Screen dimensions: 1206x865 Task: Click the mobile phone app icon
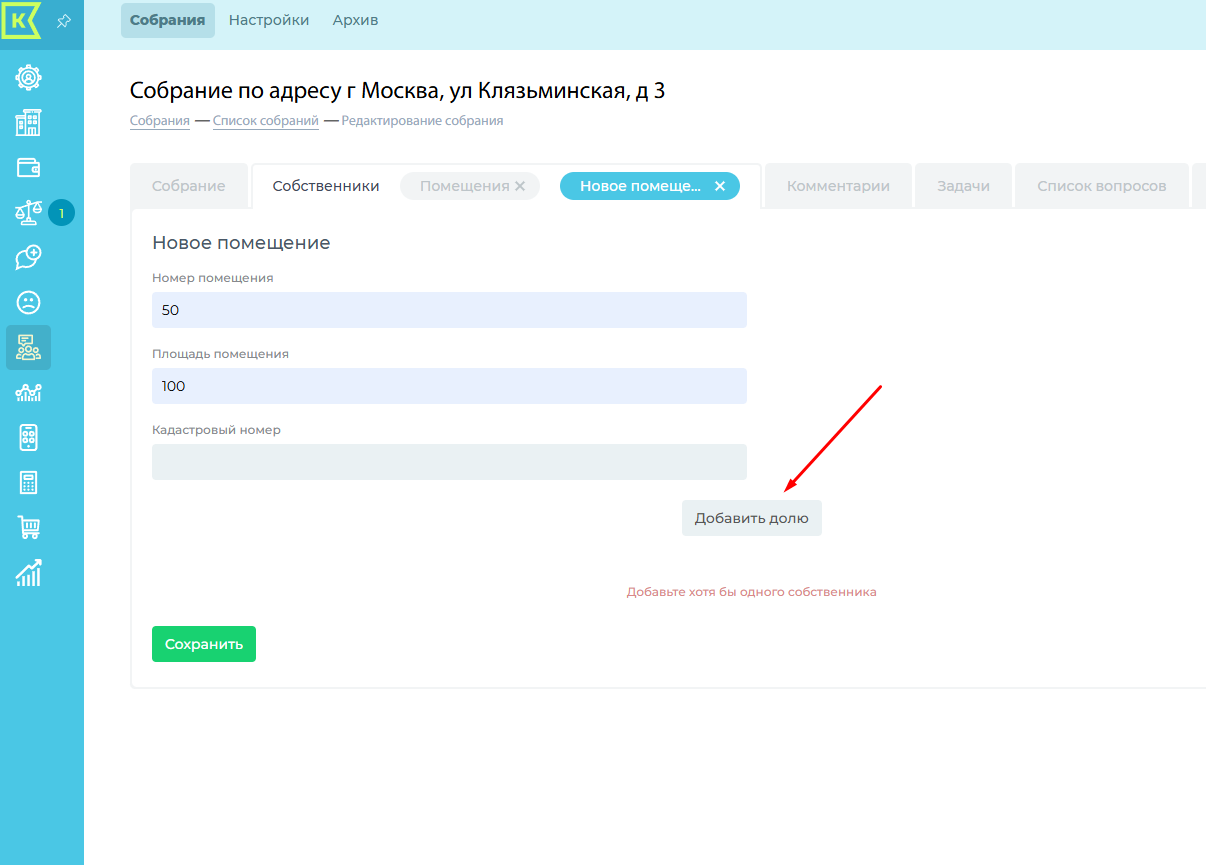click(29, 437)
